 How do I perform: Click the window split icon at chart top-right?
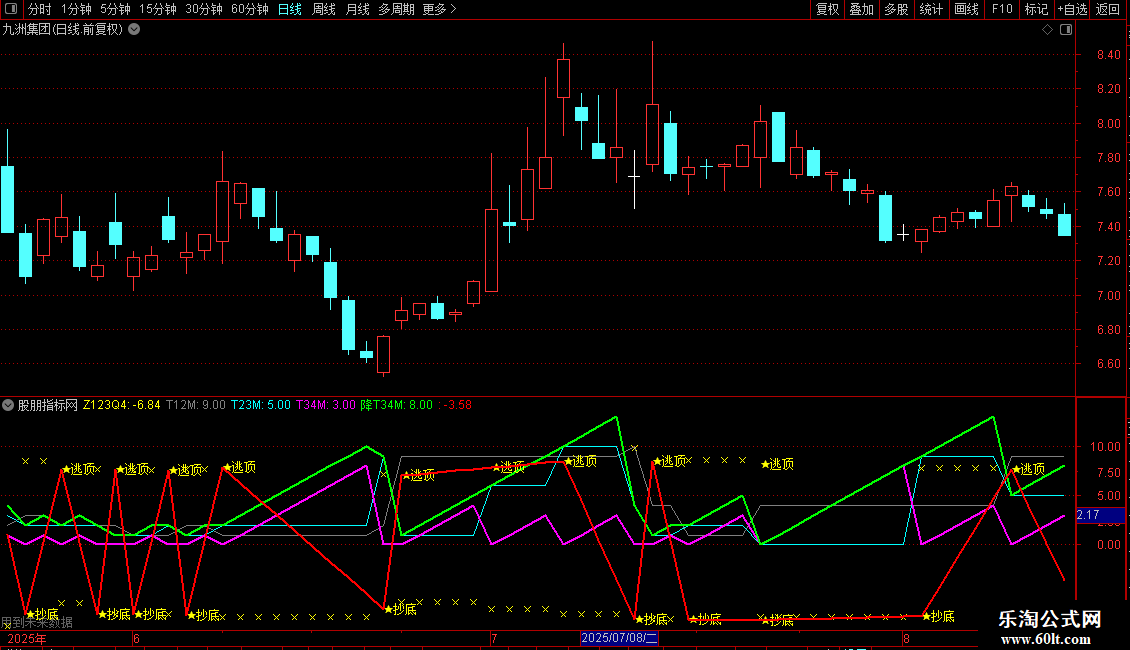click(x=1066, y=29)
